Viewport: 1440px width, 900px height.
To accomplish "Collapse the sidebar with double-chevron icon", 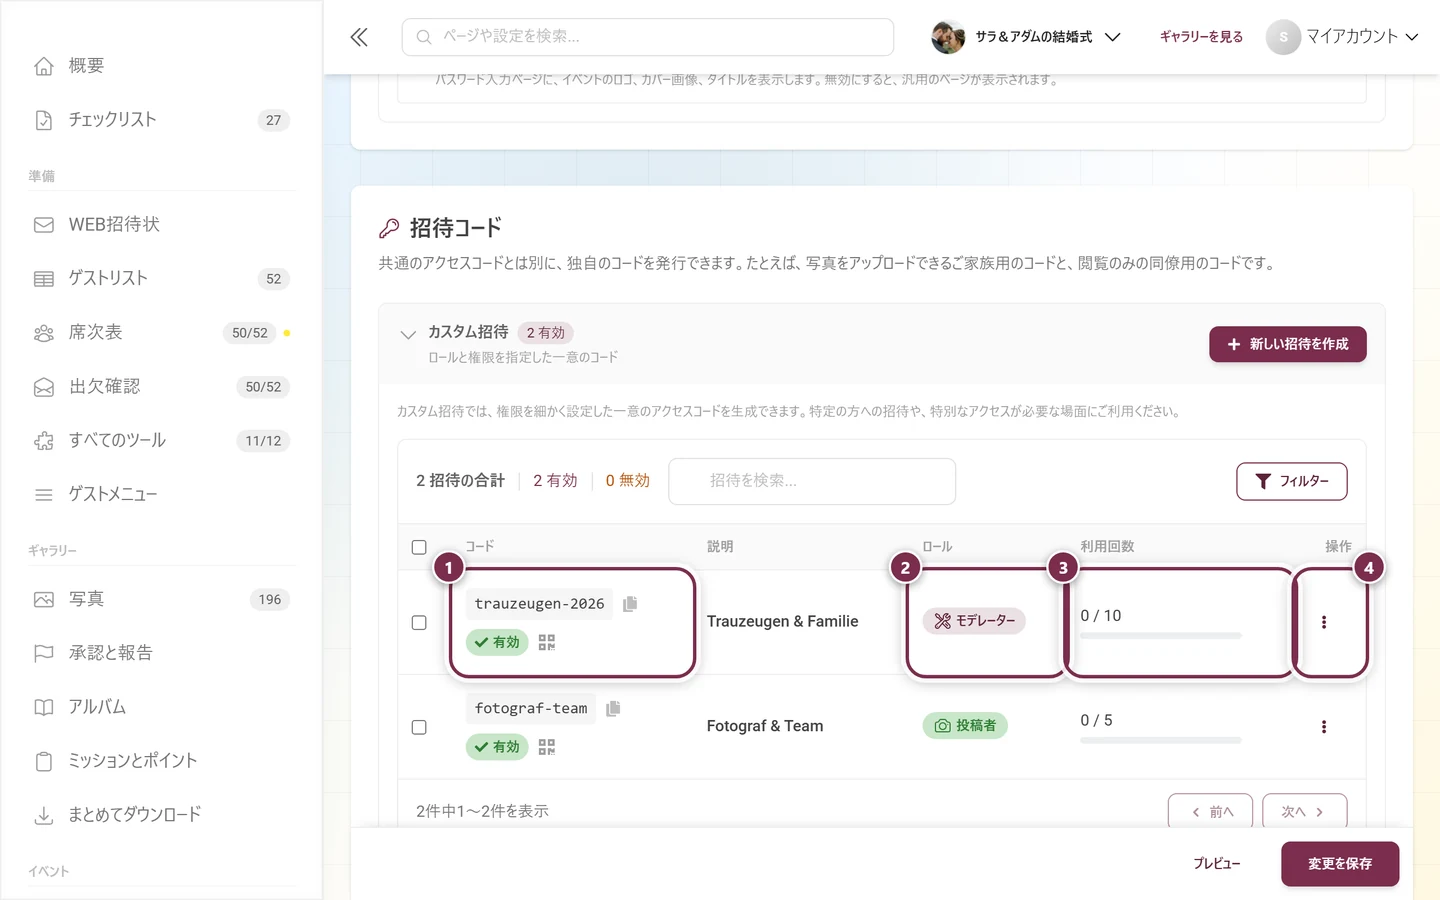I will click(359, 37).
